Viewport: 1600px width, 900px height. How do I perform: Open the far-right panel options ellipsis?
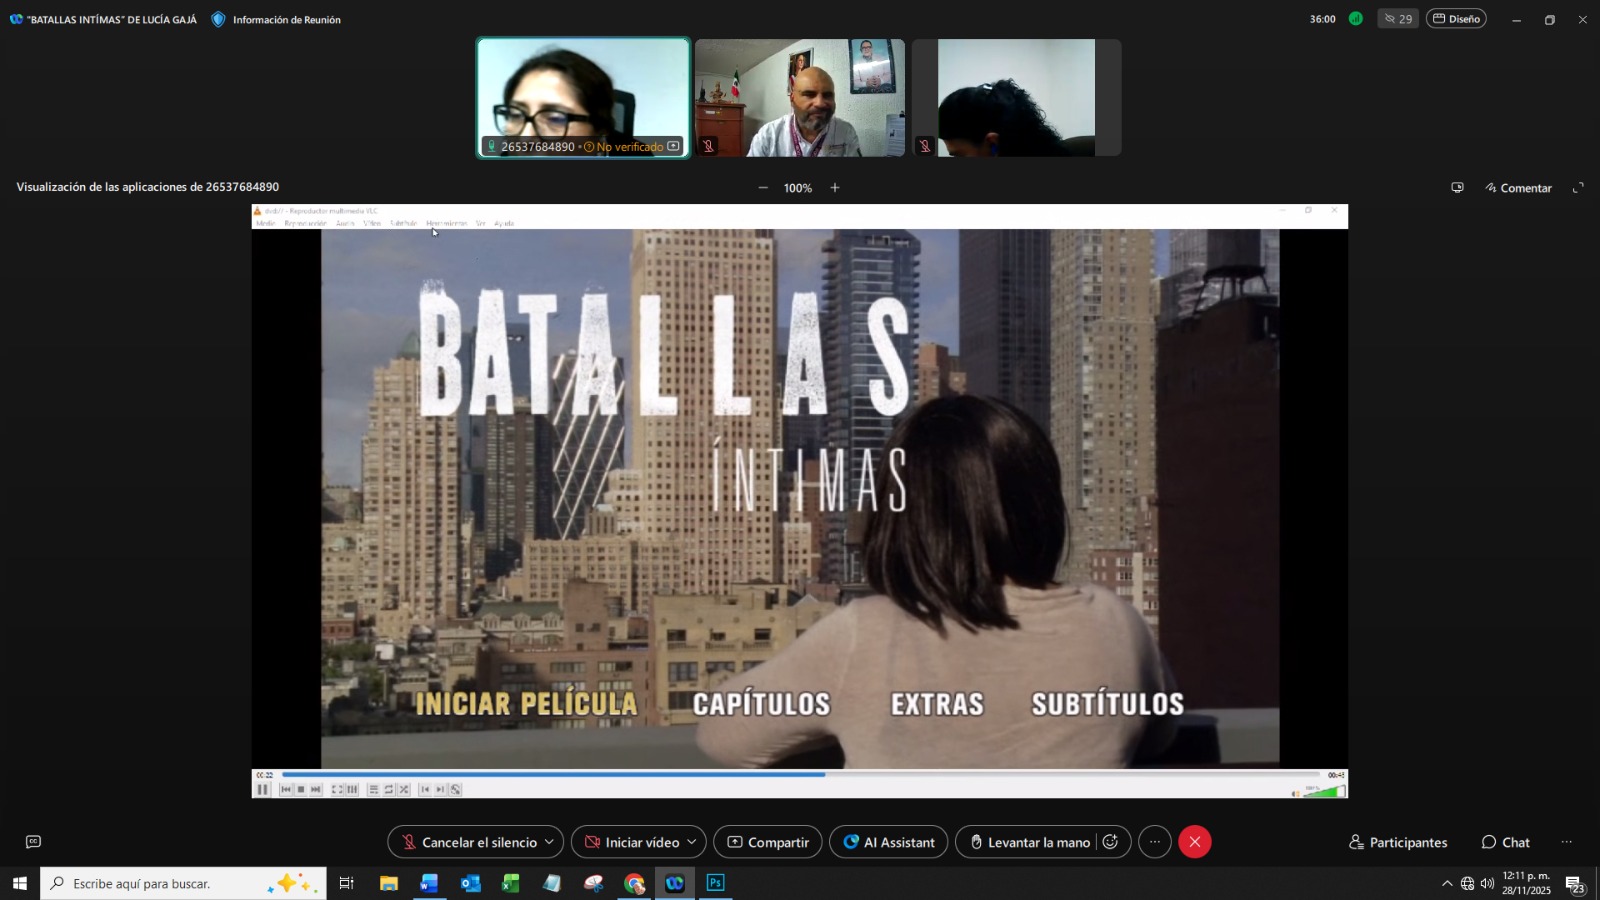pos(1566,842)
